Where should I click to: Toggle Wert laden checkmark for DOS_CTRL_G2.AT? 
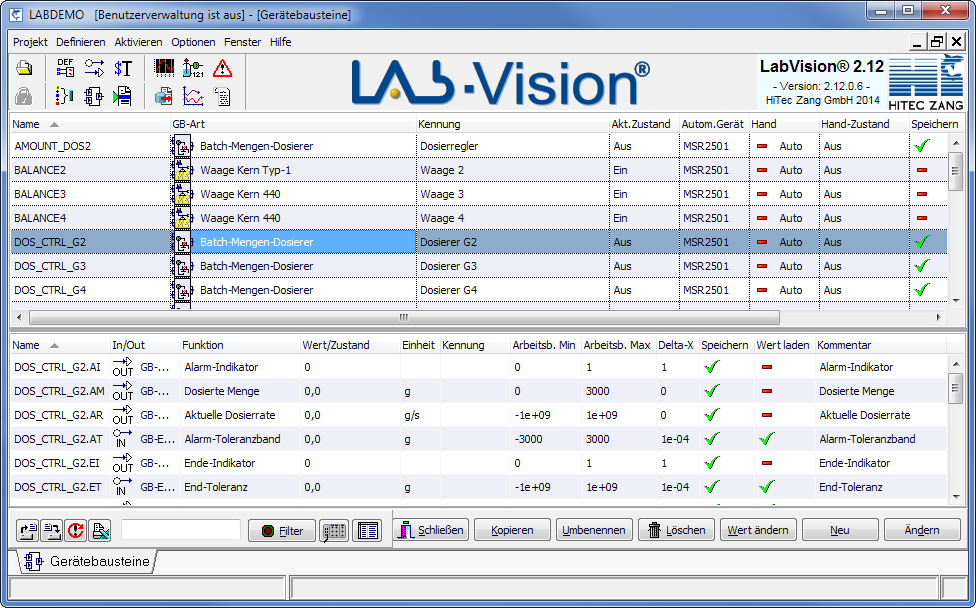(x=767, y=439)
